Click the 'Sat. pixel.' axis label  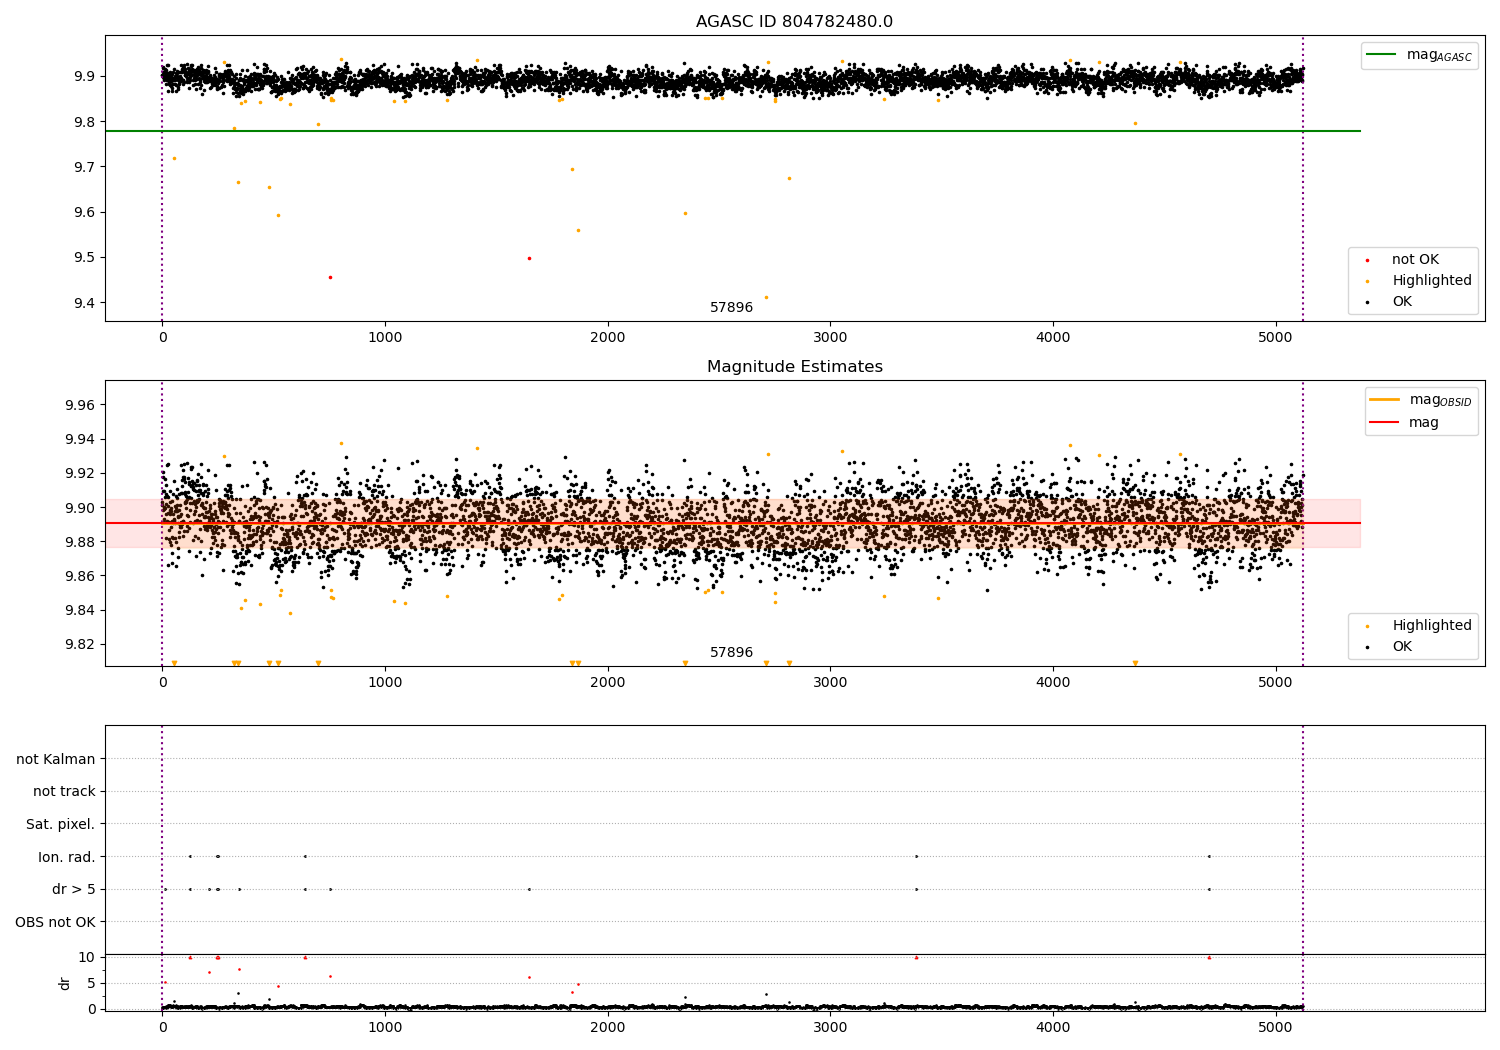pyautogui.click(x=61, y=824)
